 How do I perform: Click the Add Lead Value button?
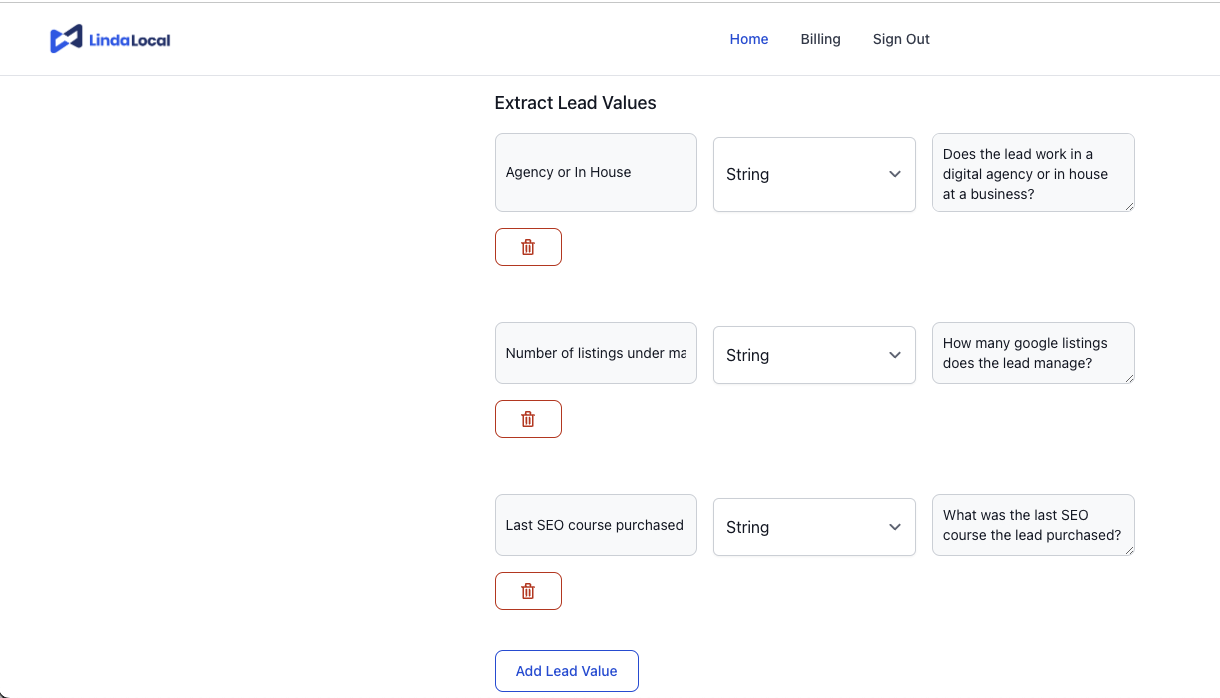pyautogui.click(x=567, y=671)
